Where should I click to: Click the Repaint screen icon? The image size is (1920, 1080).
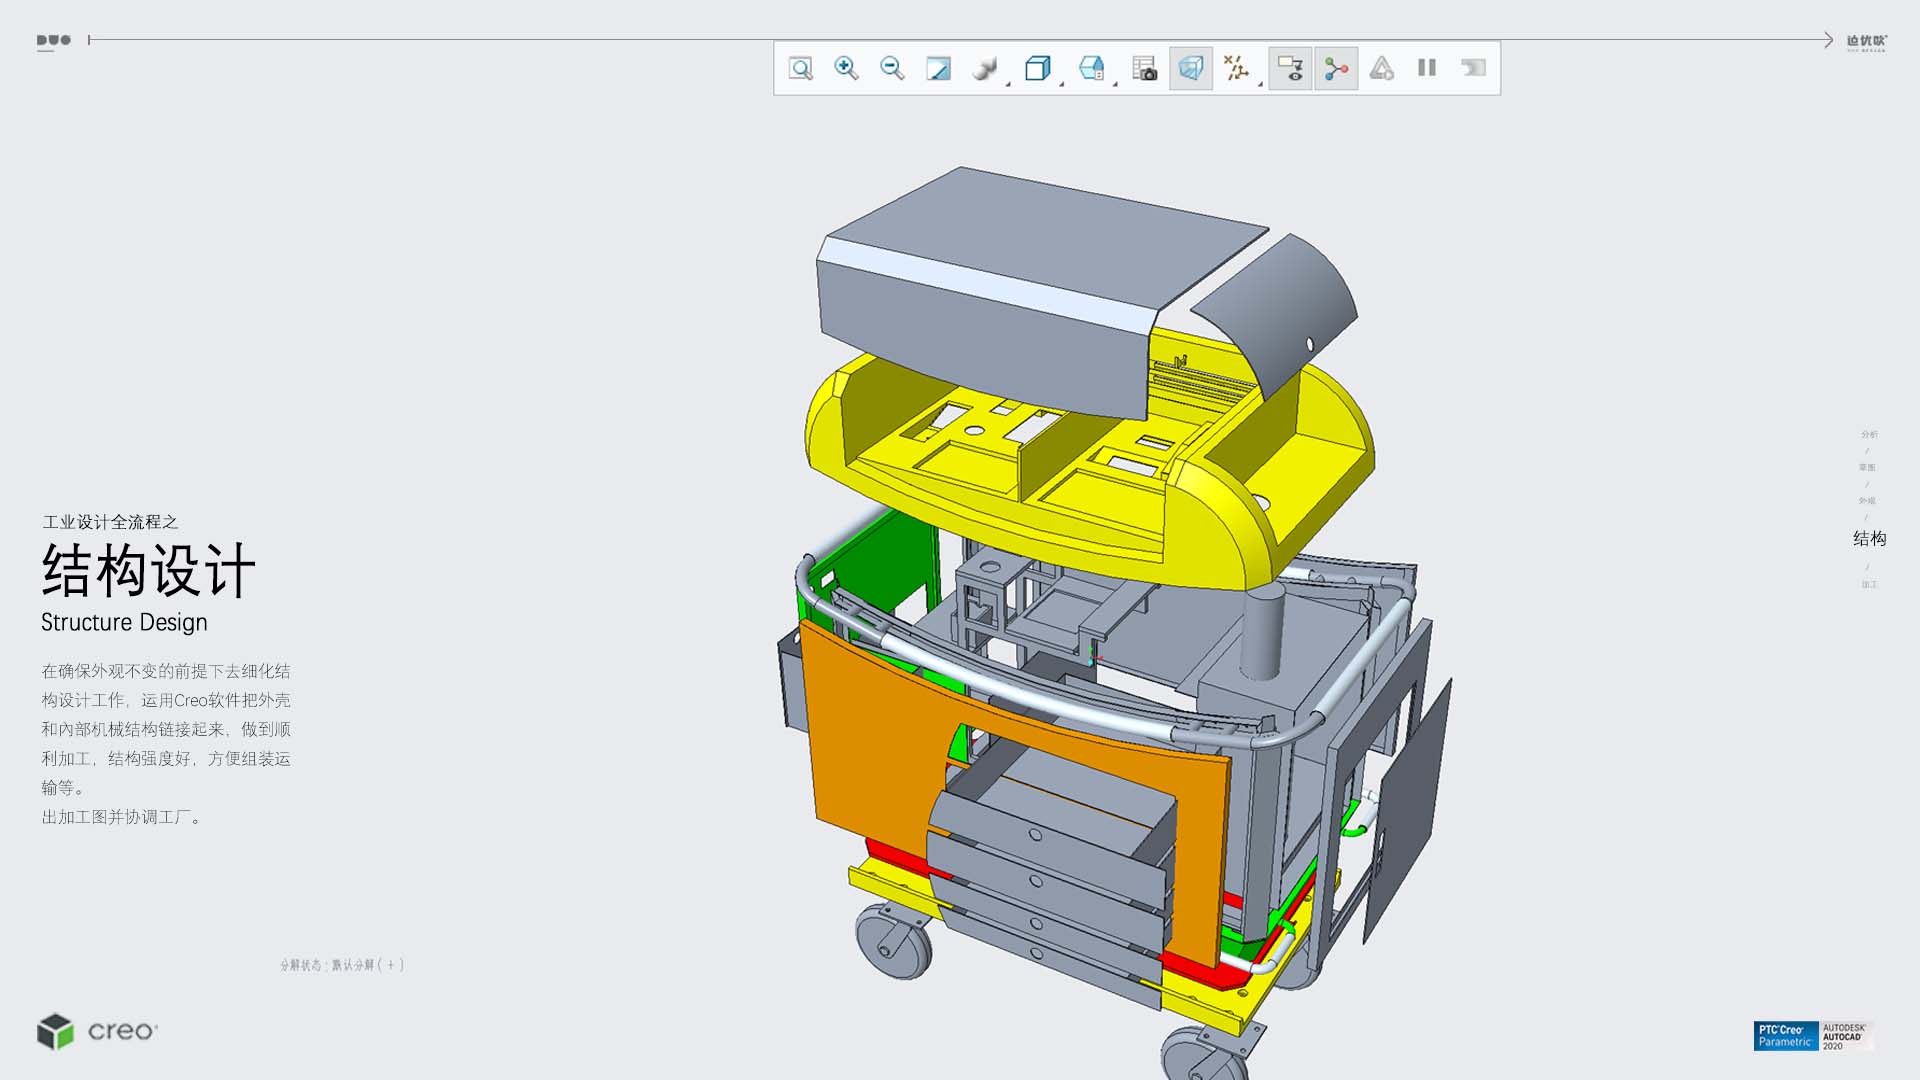tap(938, 68)
